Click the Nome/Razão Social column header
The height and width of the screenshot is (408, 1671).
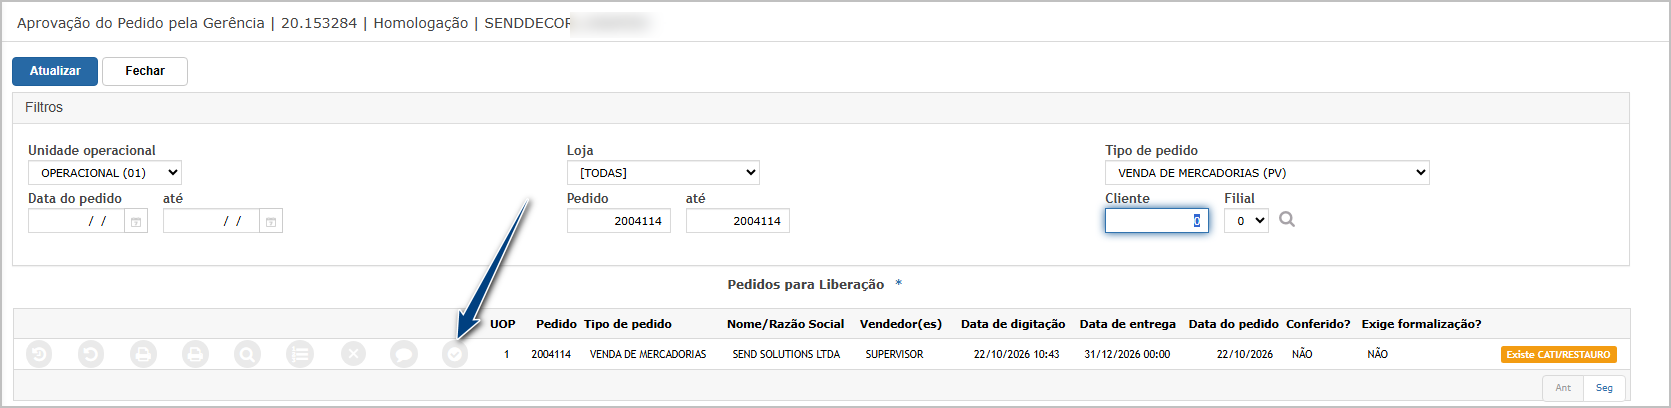coord(785,324)
